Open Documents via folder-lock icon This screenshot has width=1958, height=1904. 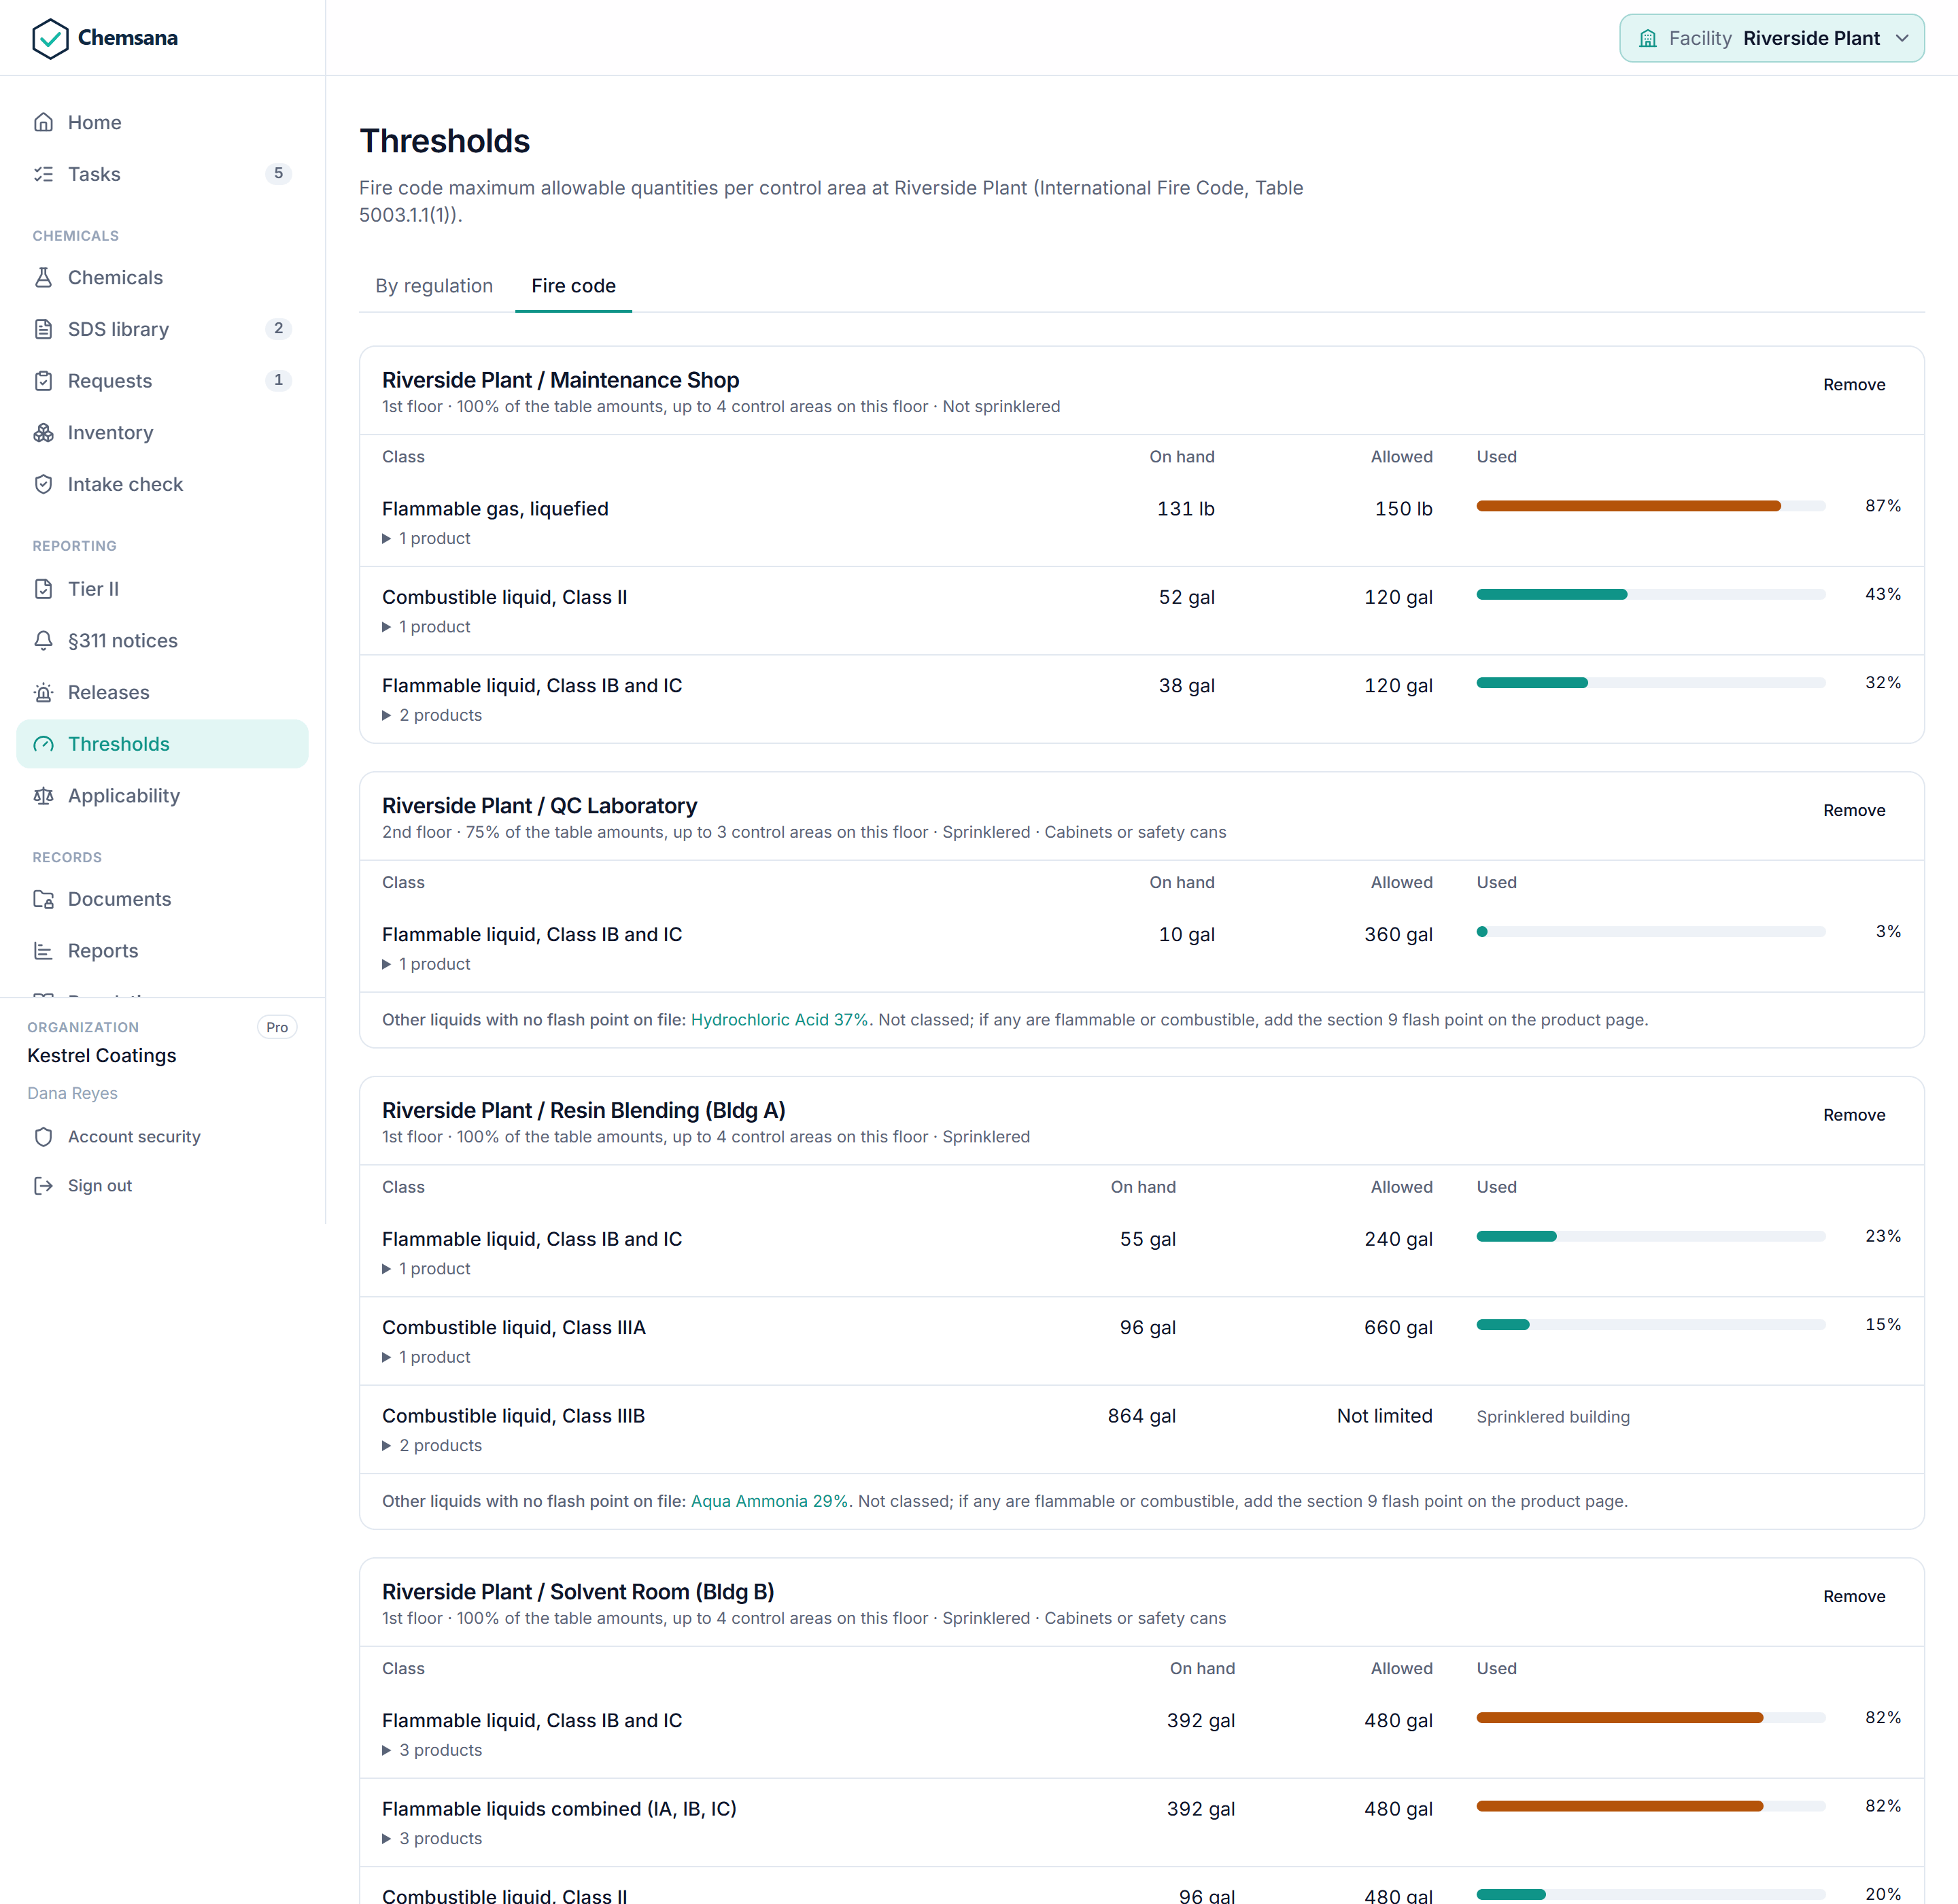[x=43, y=899]
